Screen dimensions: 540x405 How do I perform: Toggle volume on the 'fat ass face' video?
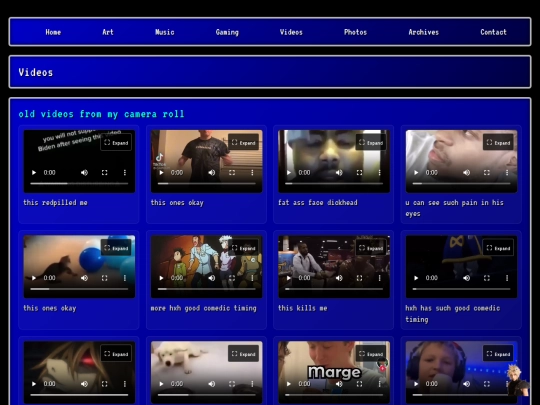pyautogui.click(x=339, y=173)
